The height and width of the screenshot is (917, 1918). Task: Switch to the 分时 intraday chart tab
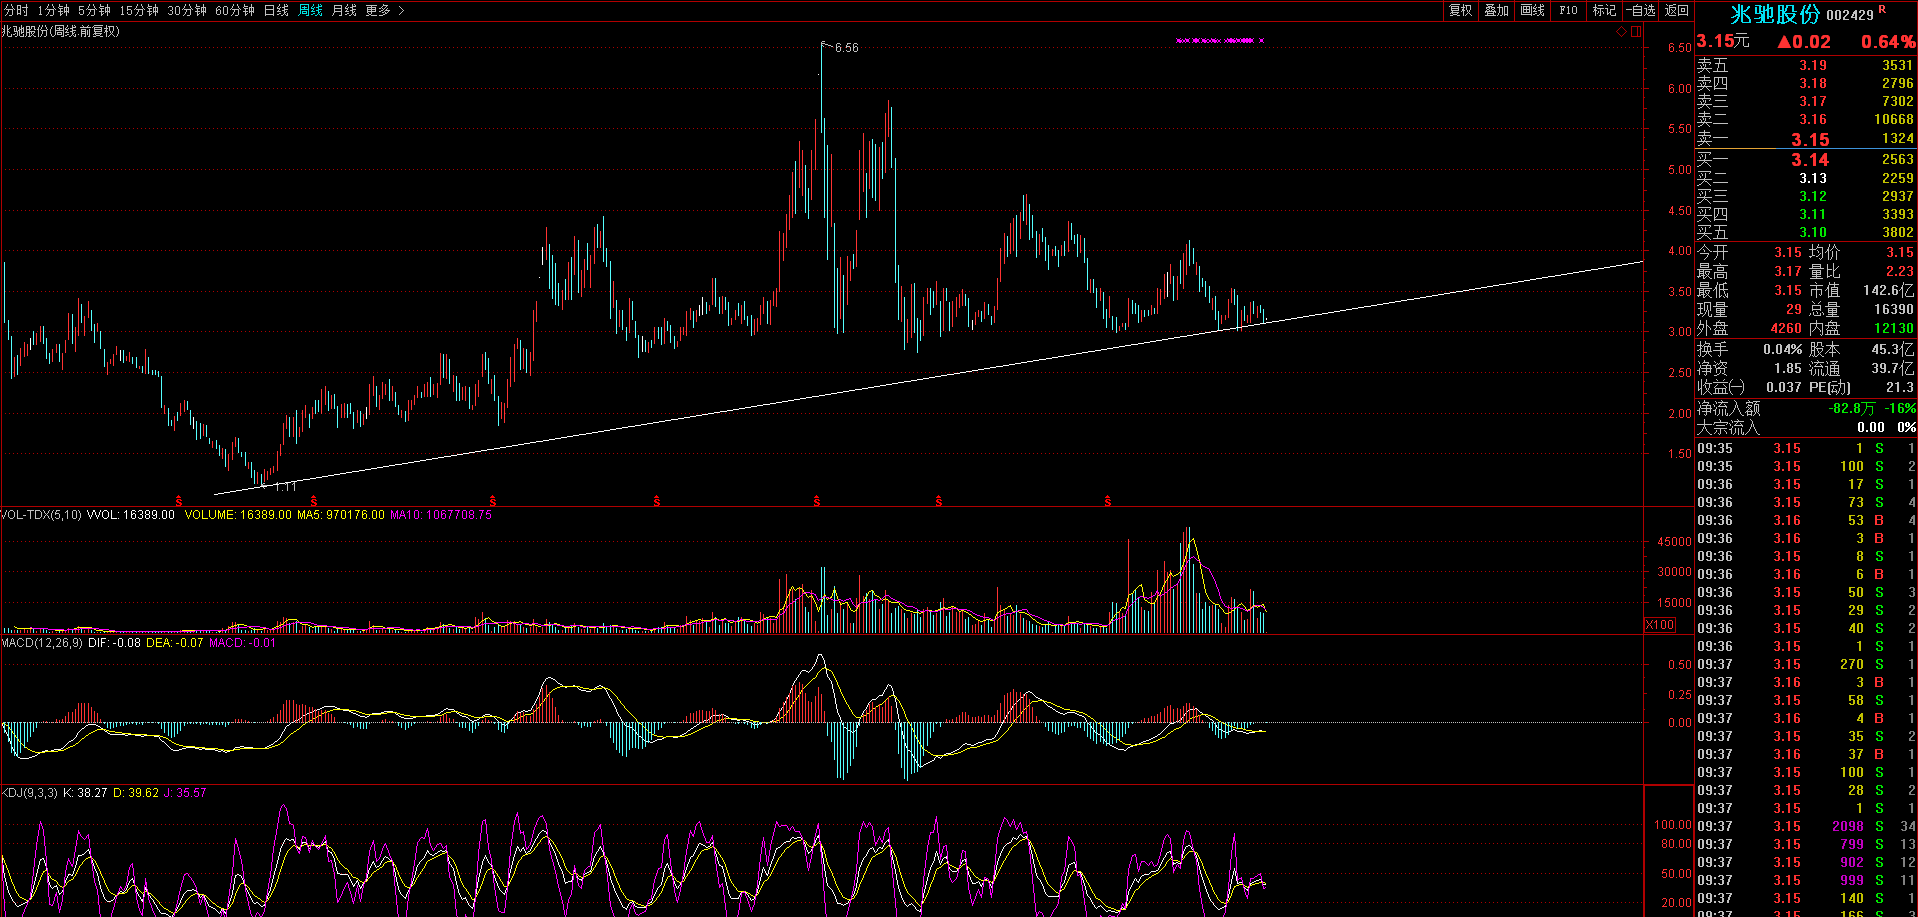click(x=16, y=10)
